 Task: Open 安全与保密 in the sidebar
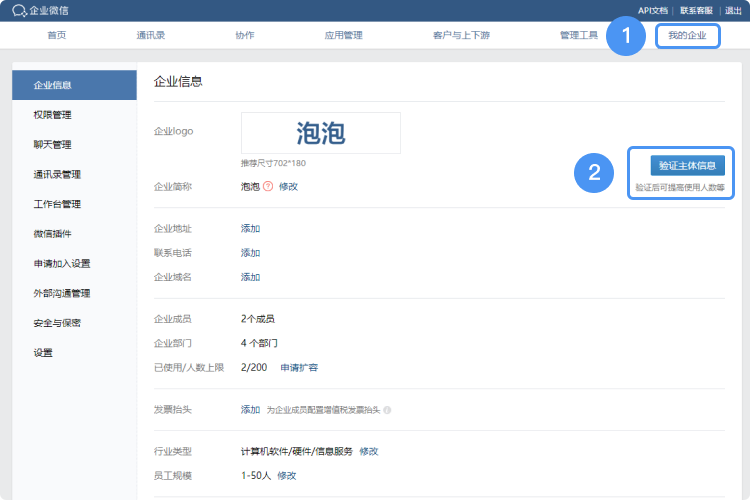pos(57,323)
